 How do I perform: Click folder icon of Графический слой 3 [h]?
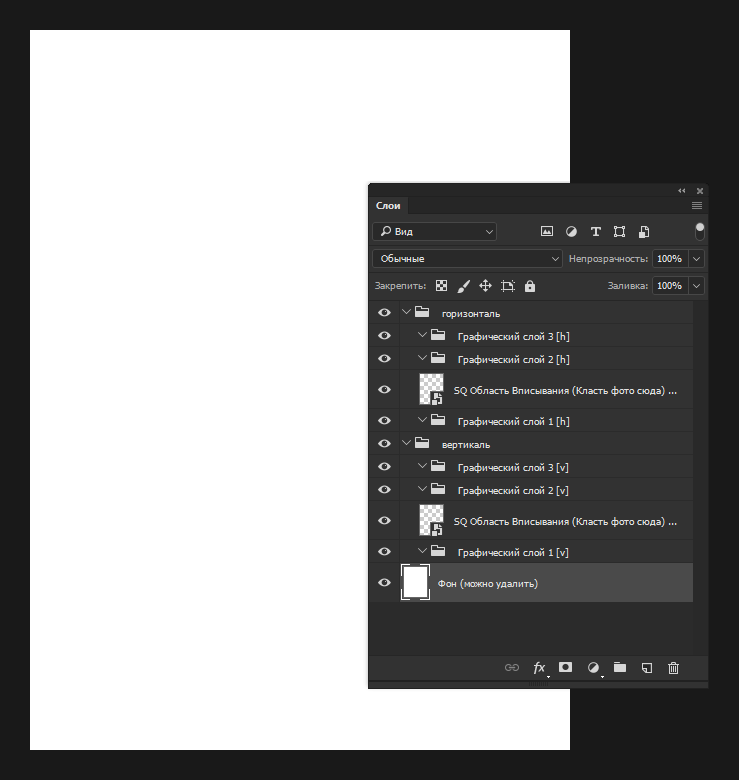pyautogui.click(x=438, y=335)
